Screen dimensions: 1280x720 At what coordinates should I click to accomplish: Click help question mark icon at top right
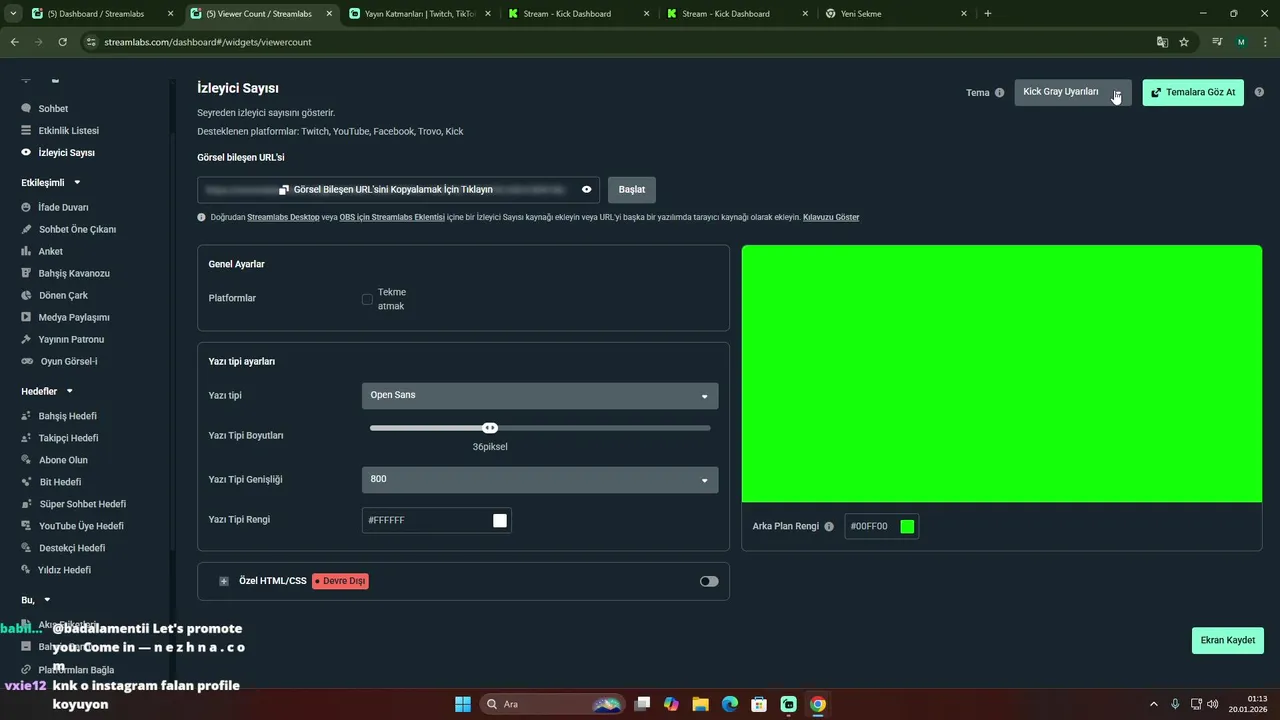[x=1259, y=92]
